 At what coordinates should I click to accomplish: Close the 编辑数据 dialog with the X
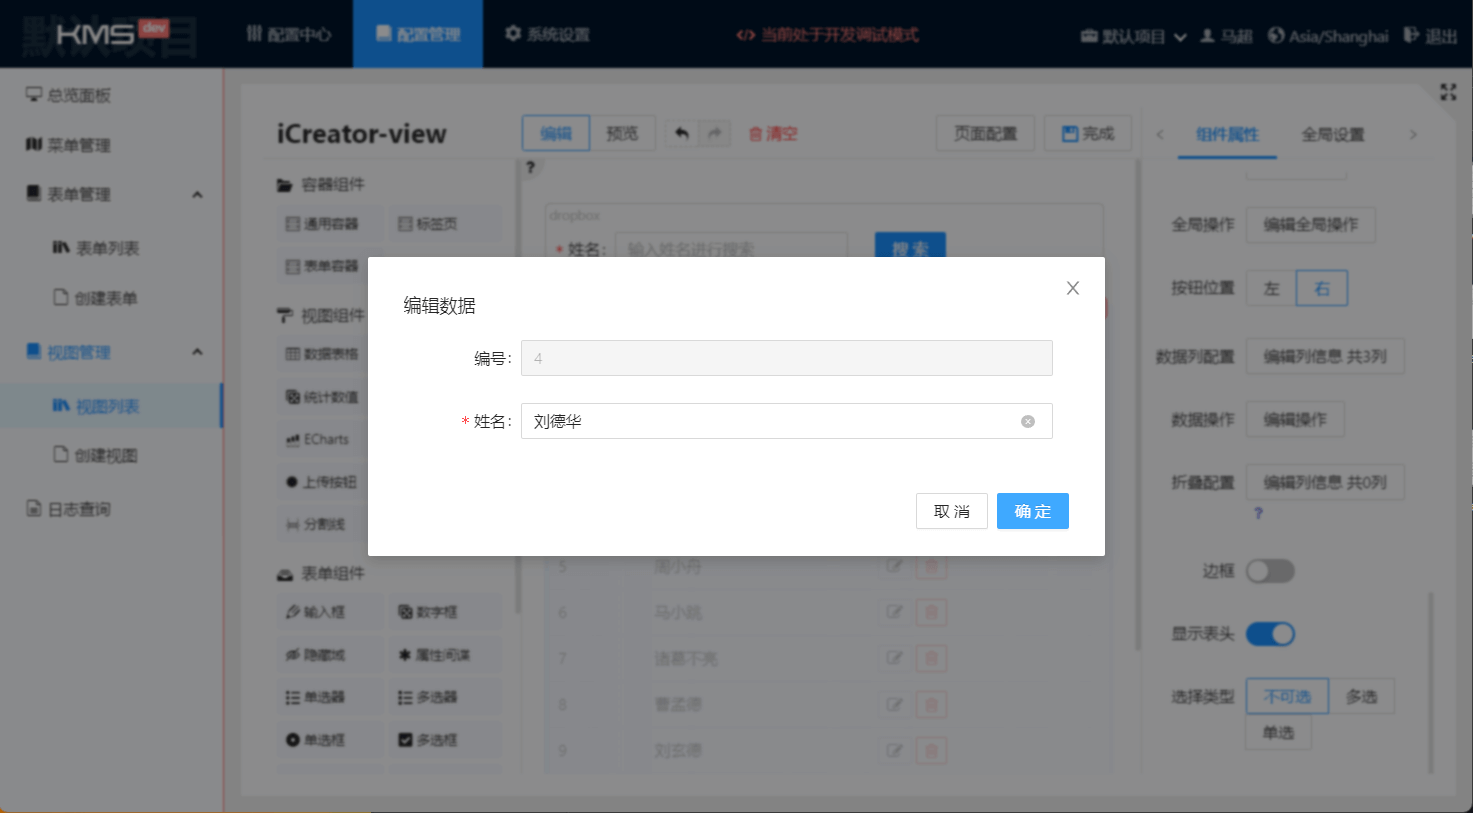[x=1072, y=288]
